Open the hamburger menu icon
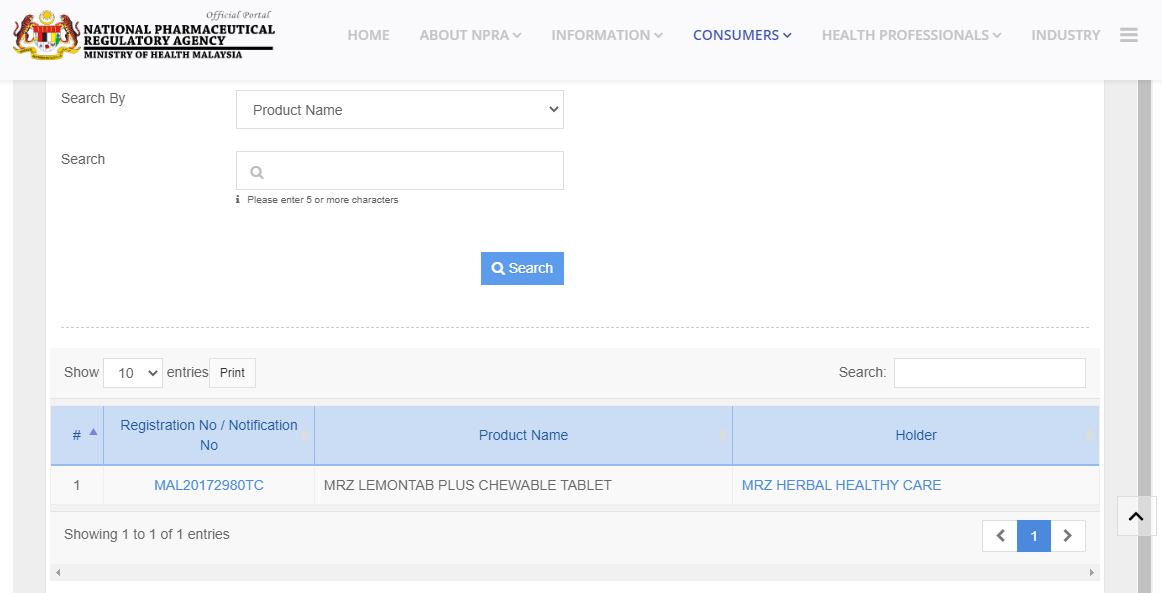The image size is (1162, 593). pyautogui.click(x=1129, y=35)
